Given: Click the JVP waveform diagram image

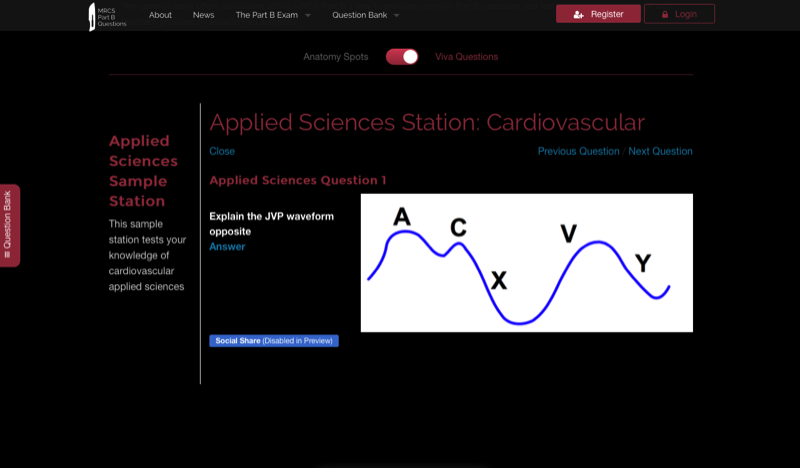Looking at the screenshot, I should click(x=526, y=263).
